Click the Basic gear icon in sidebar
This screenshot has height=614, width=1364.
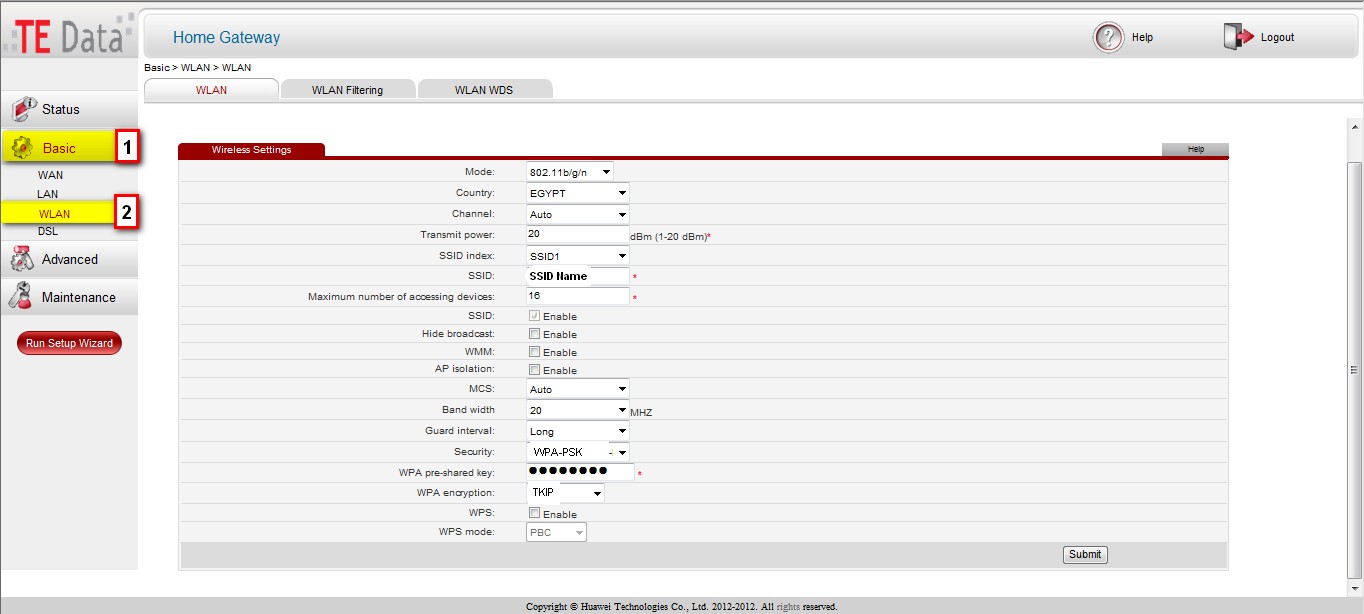point(23,146)
